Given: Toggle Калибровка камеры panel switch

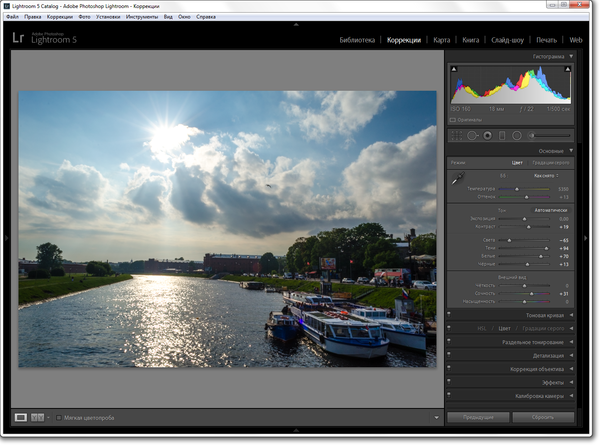Looking at the screenshot, I should pyautogui.click(x=449, y=396).
